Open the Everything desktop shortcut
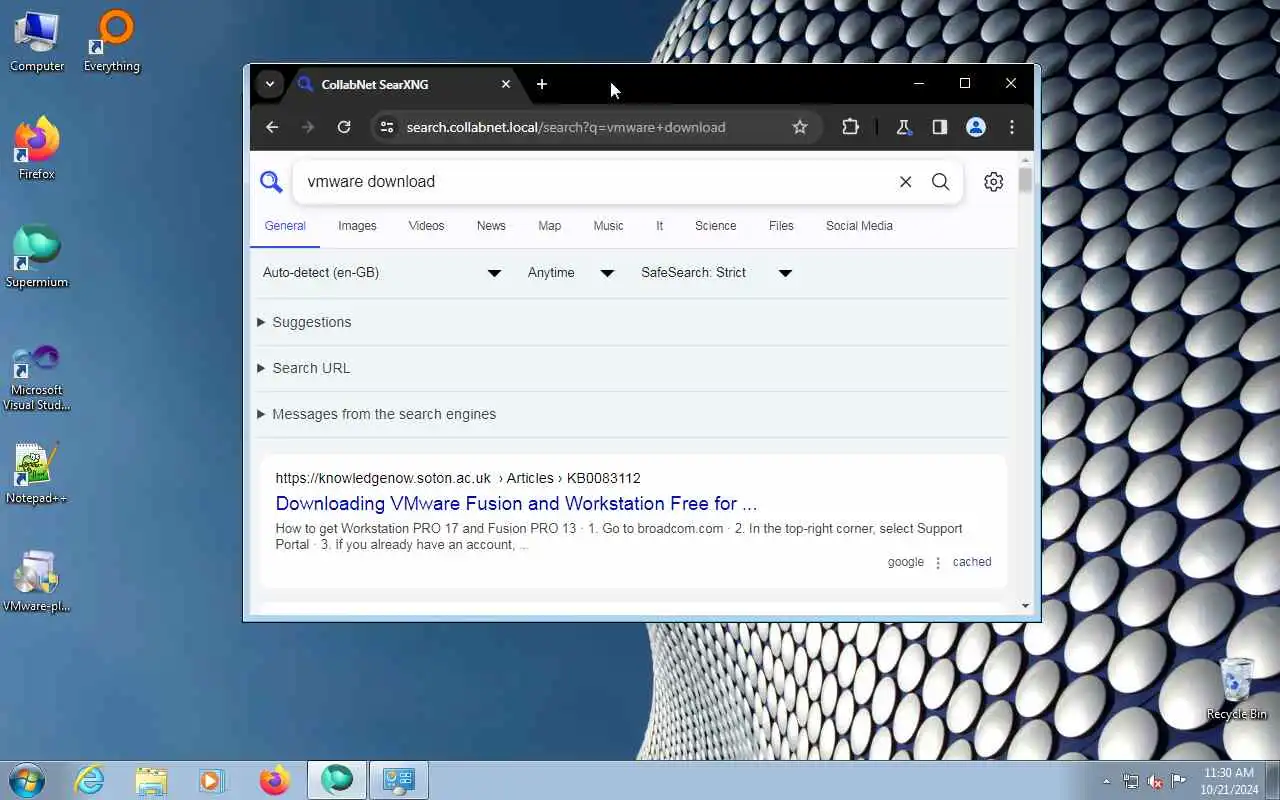 (112, 41)
